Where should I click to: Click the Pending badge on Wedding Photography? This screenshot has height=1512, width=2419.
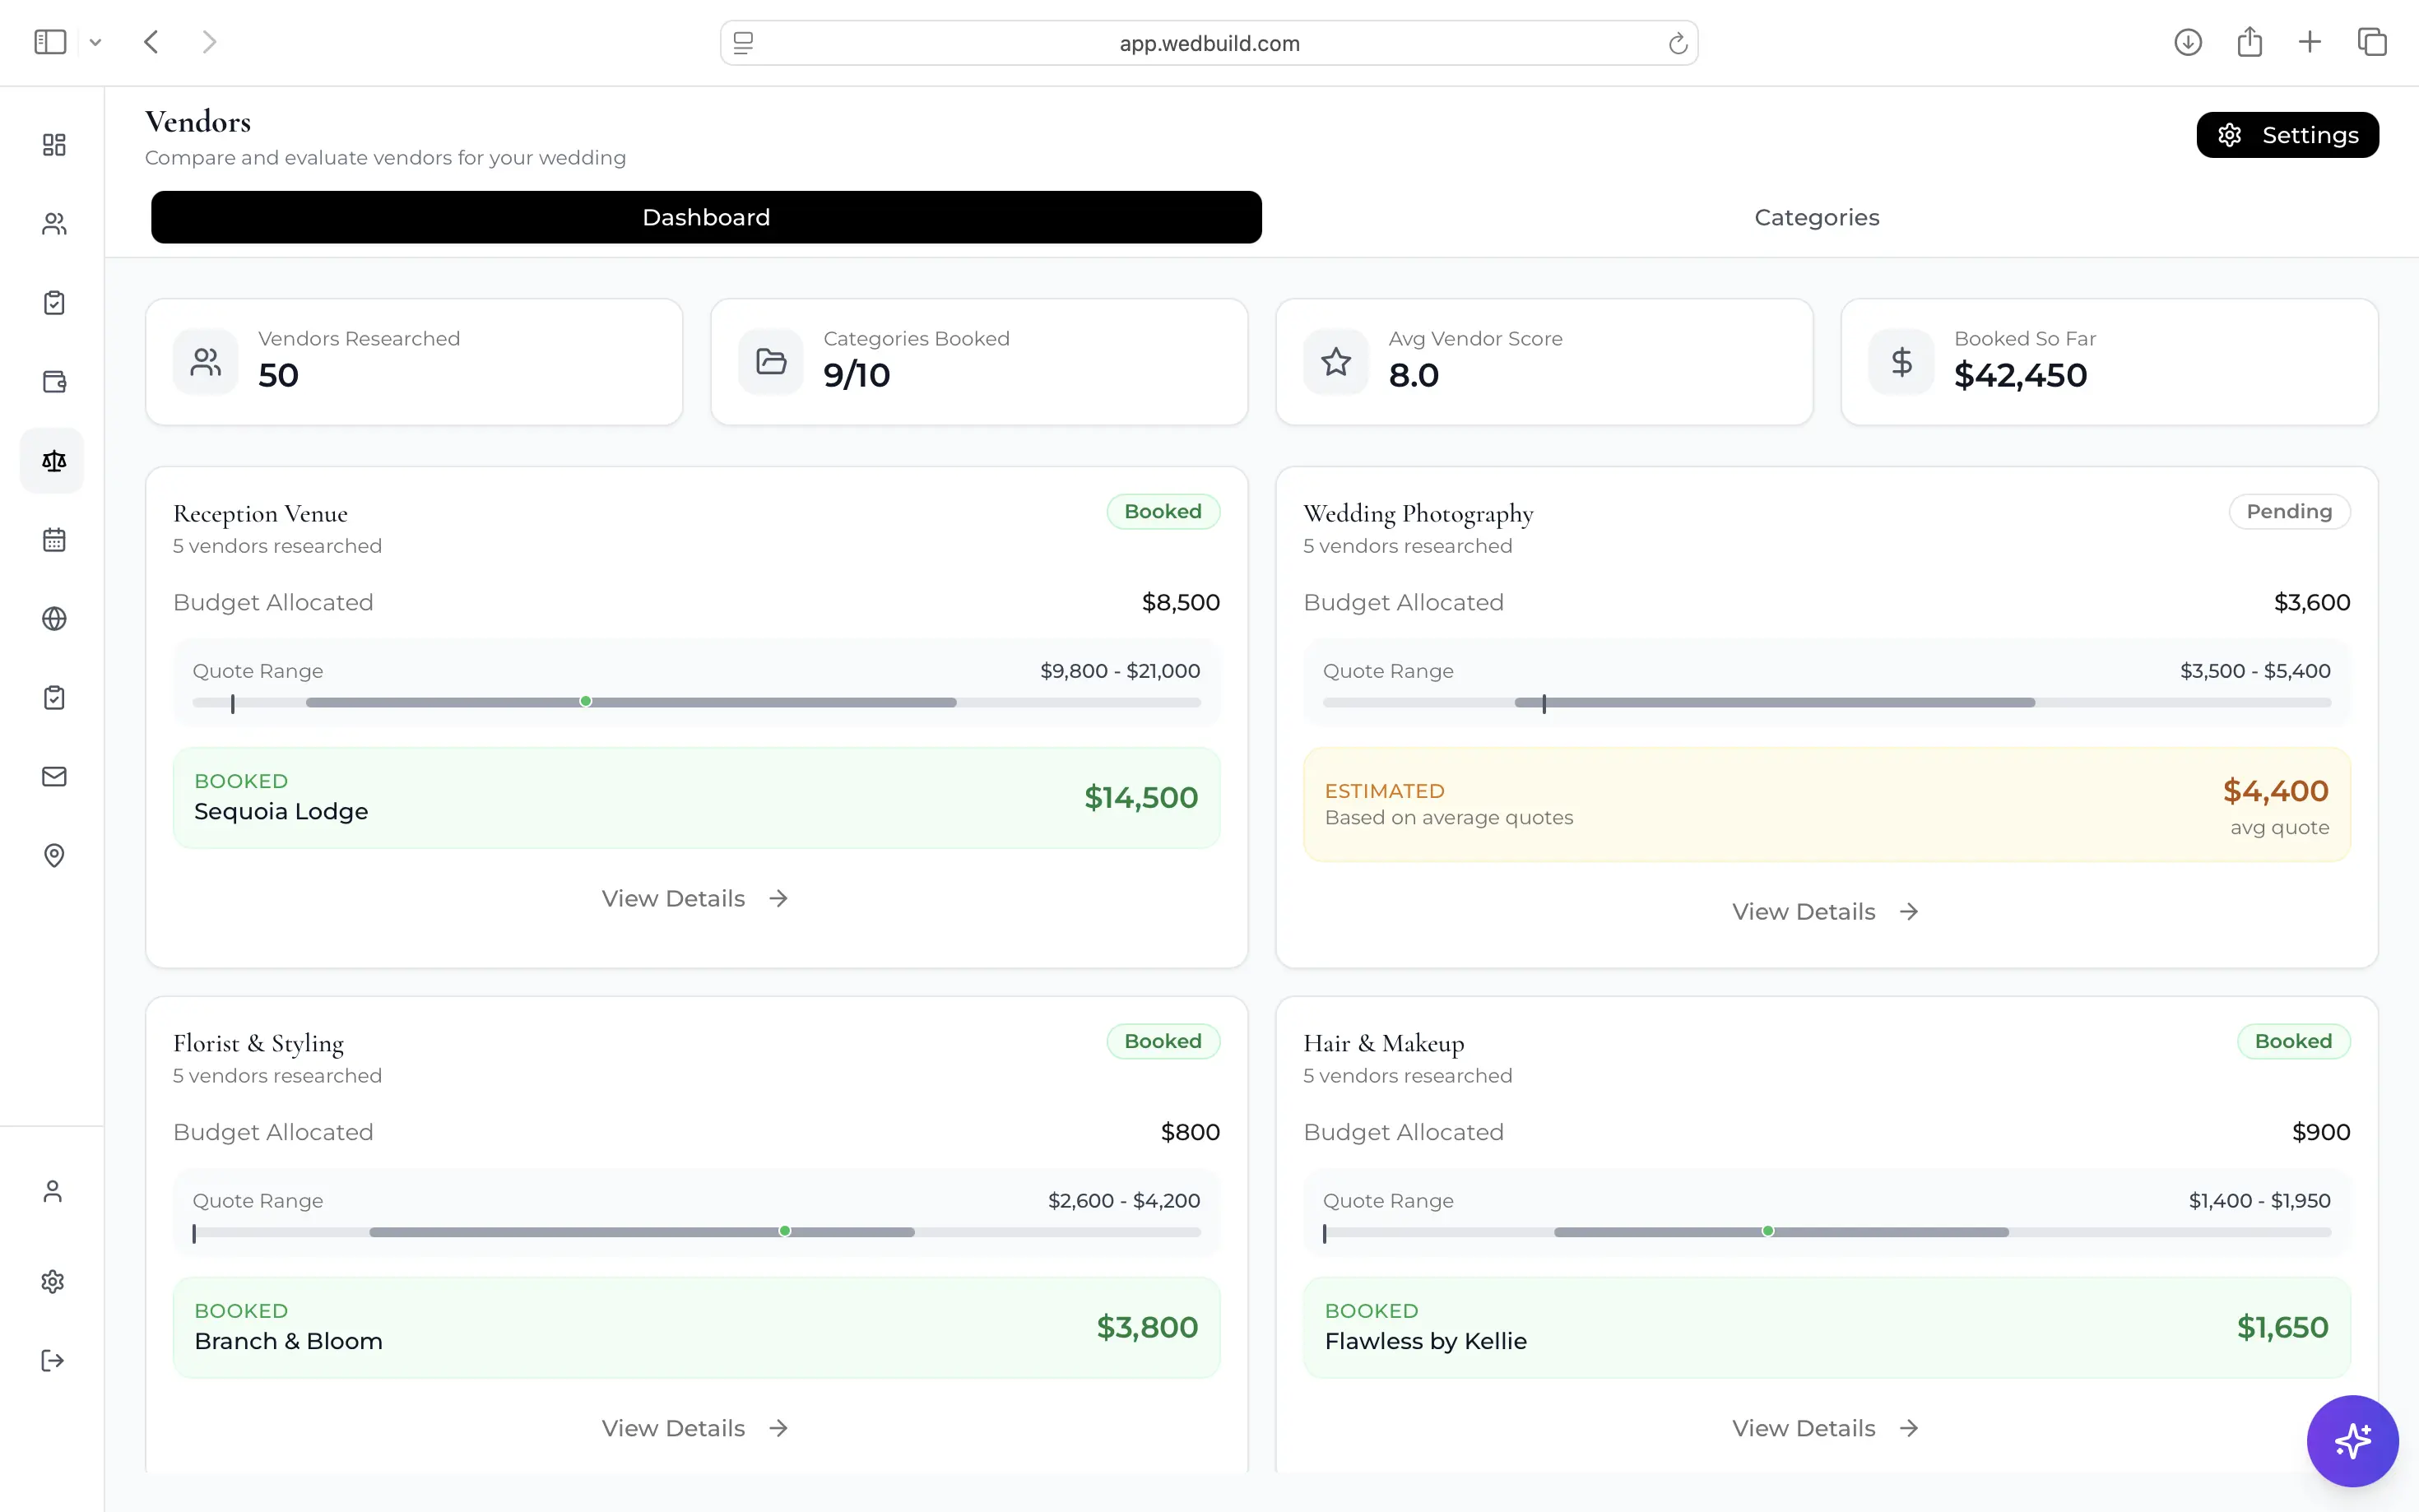click(2289, 511)
